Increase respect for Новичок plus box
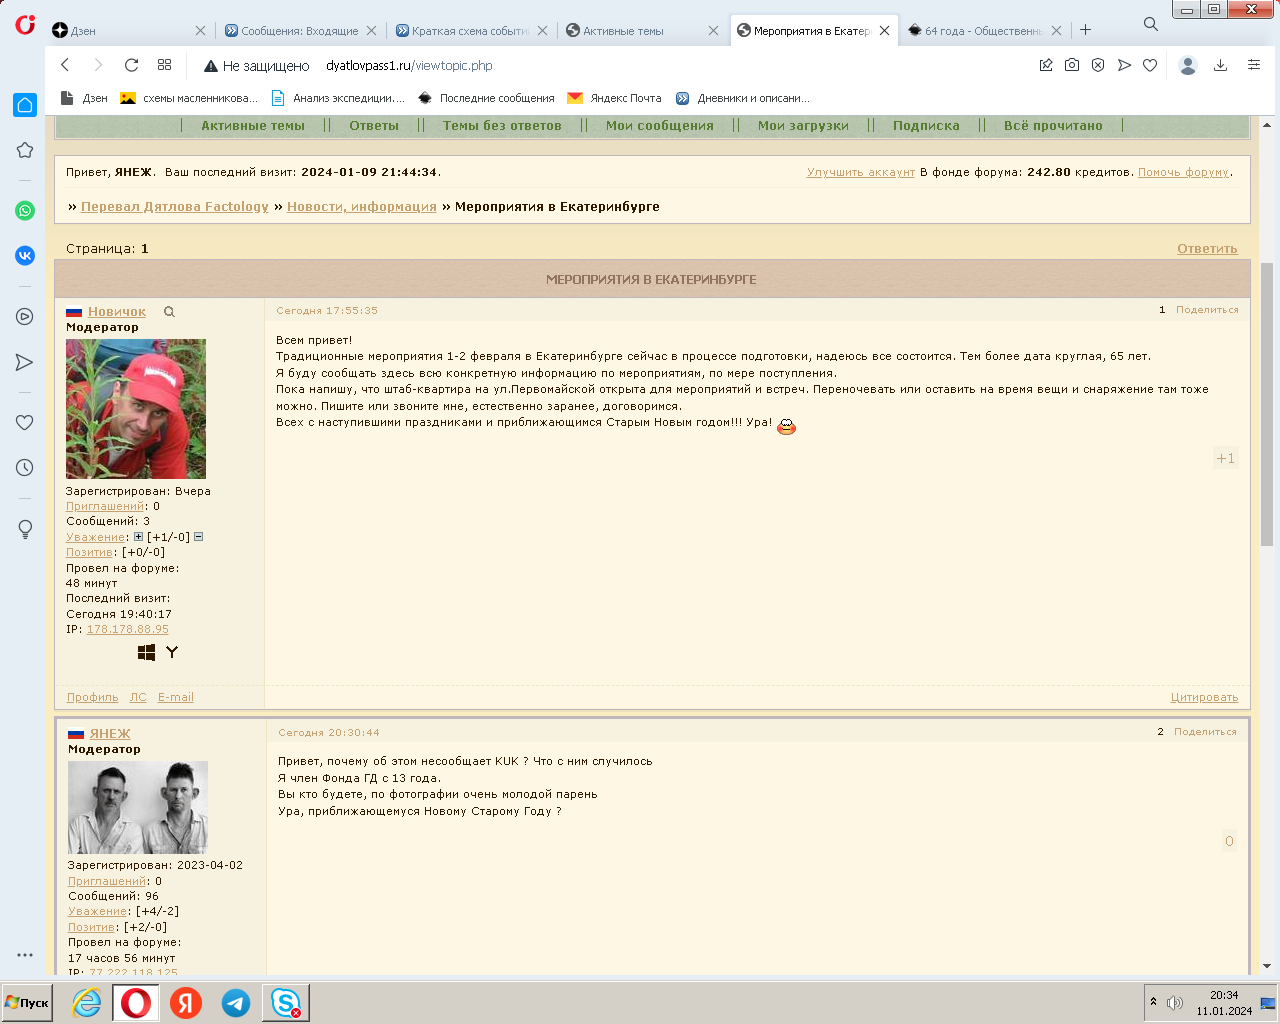This screenshot has height=1024, width=1280. pos(138,537)
